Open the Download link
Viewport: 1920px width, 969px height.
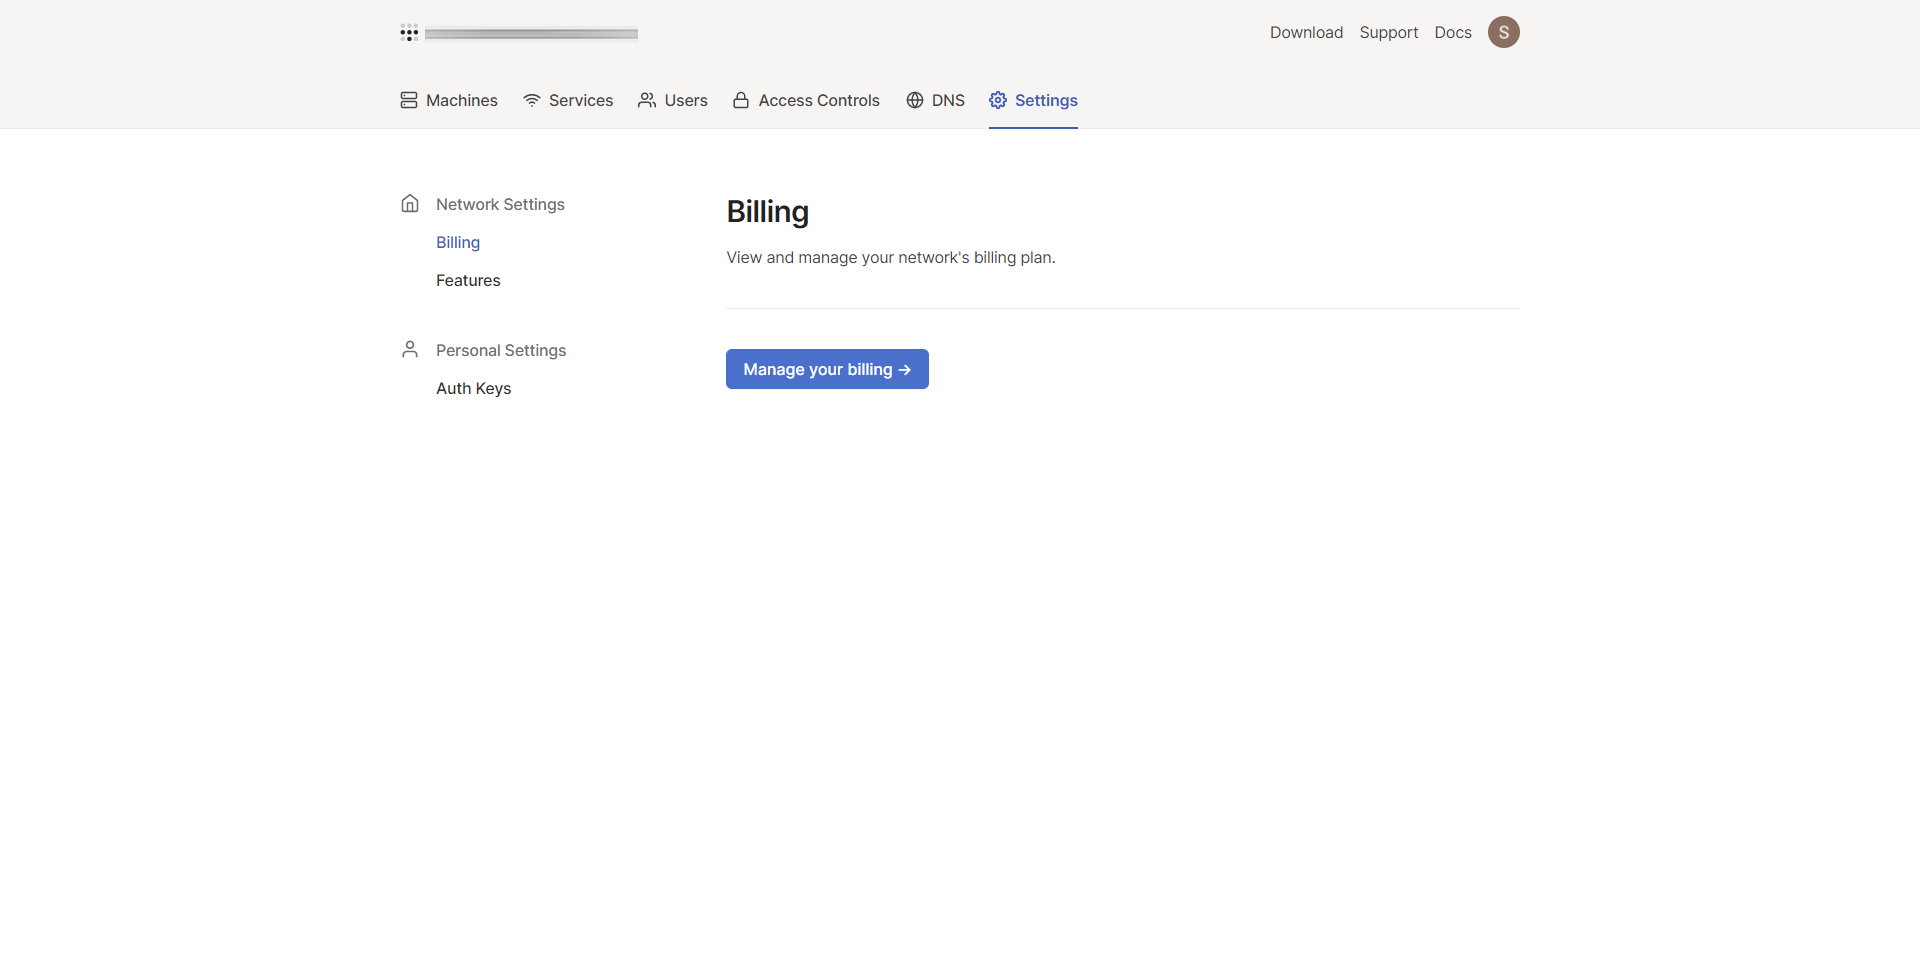pyautogui.click(x=1306, y=32)
